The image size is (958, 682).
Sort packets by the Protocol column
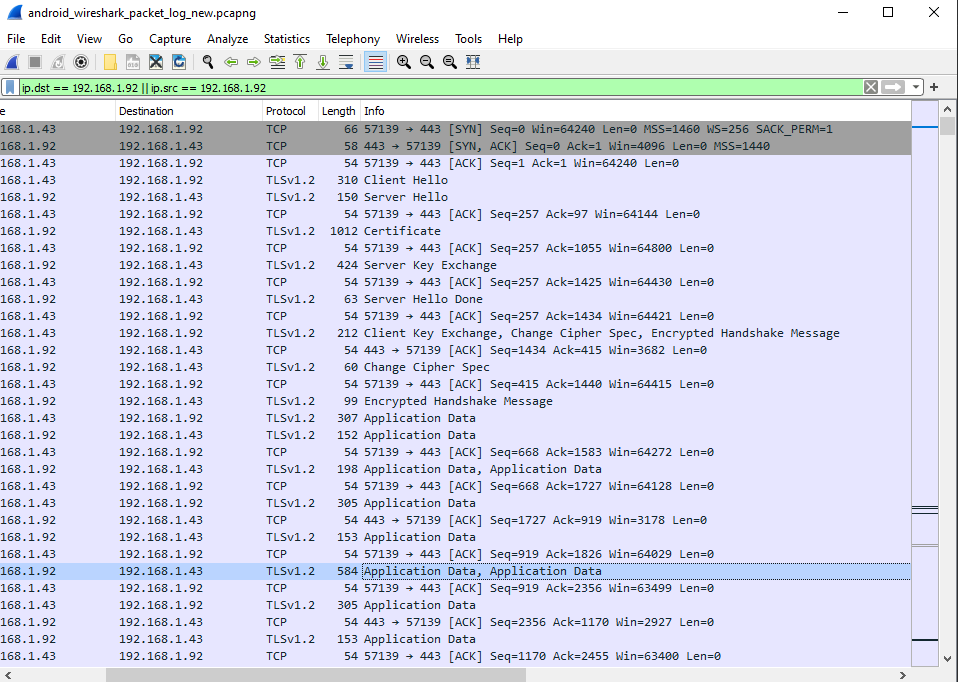coord(286,111)
